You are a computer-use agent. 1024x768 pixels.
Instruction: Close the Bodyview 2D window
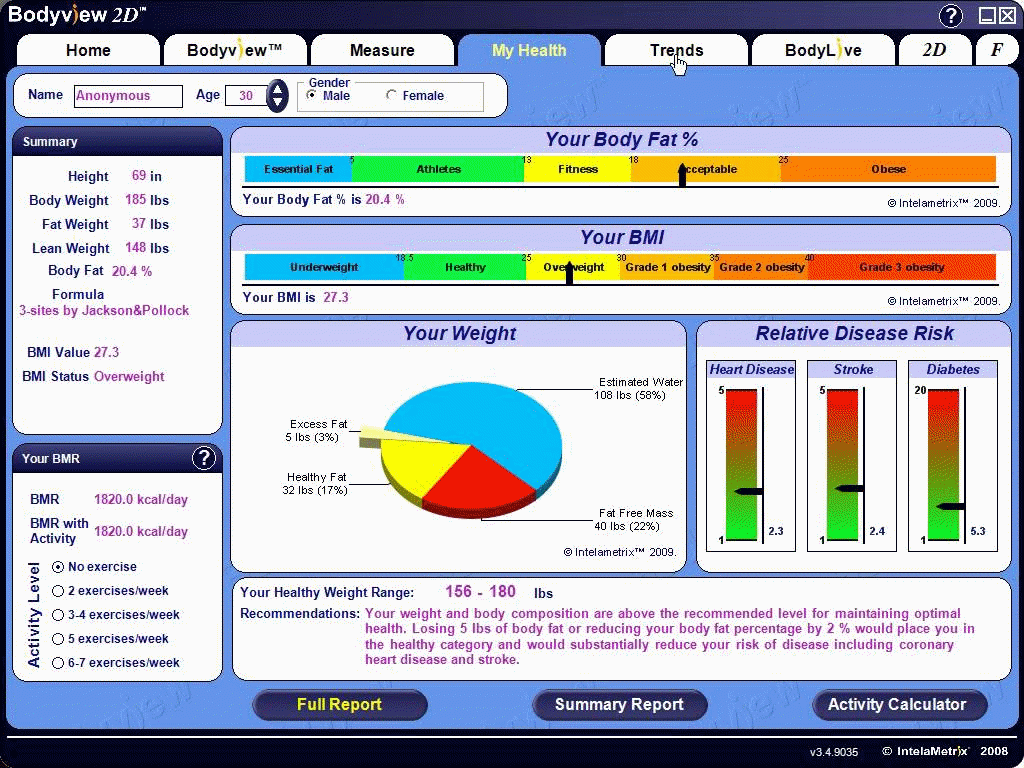point(1008,16)
